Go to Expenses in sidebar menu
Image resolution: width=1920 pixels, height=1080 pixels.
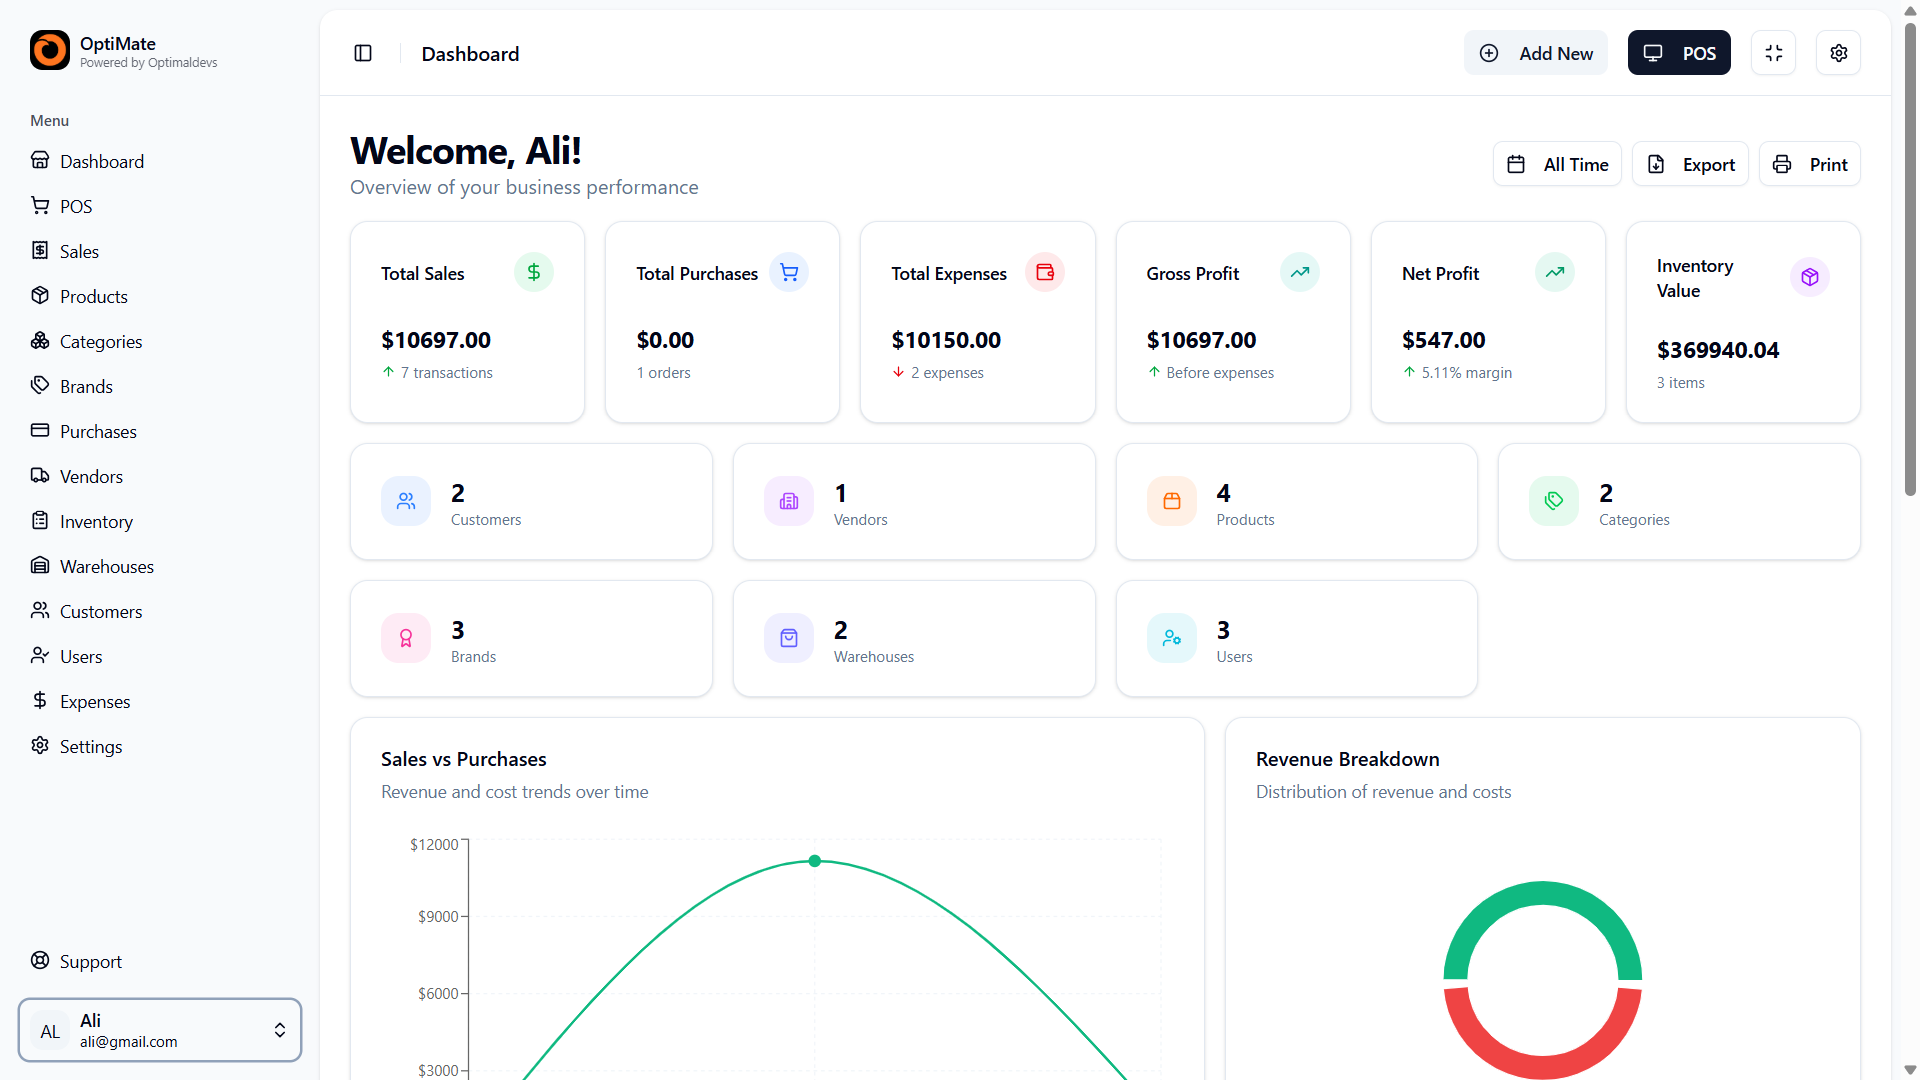coord(94,701)
